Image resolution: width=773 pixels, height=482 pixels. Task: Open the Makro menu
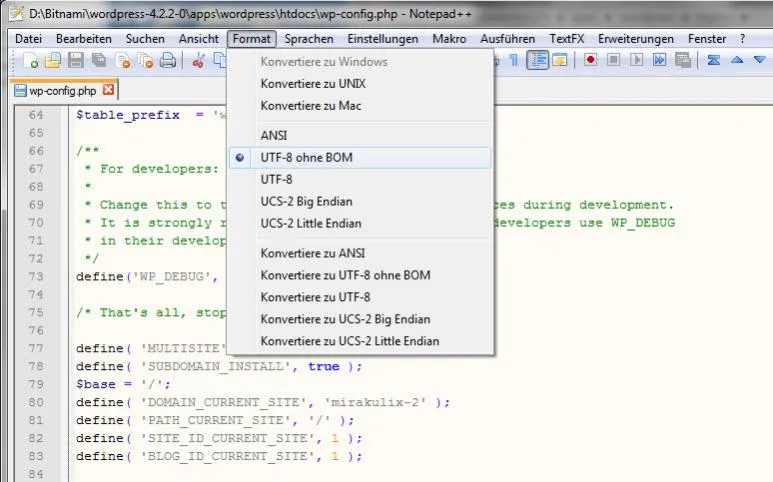click(x=449, y=39)
